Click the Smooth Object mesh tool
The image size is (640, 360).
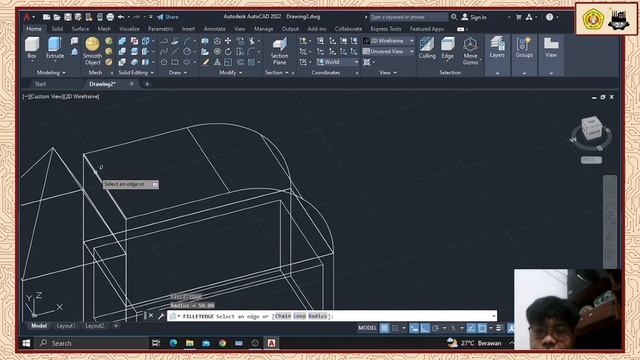pos(92,51)
